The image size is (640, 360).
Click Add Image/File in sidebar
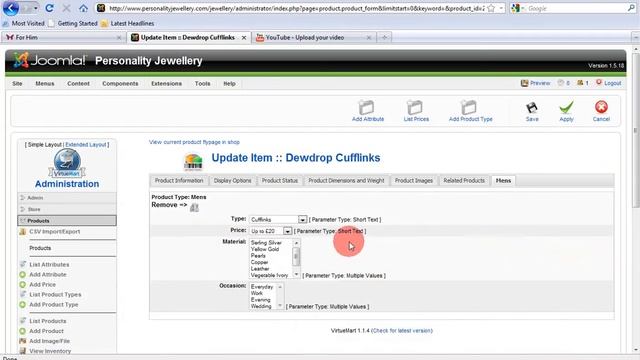pyautogui.click(x=49, y=341)
